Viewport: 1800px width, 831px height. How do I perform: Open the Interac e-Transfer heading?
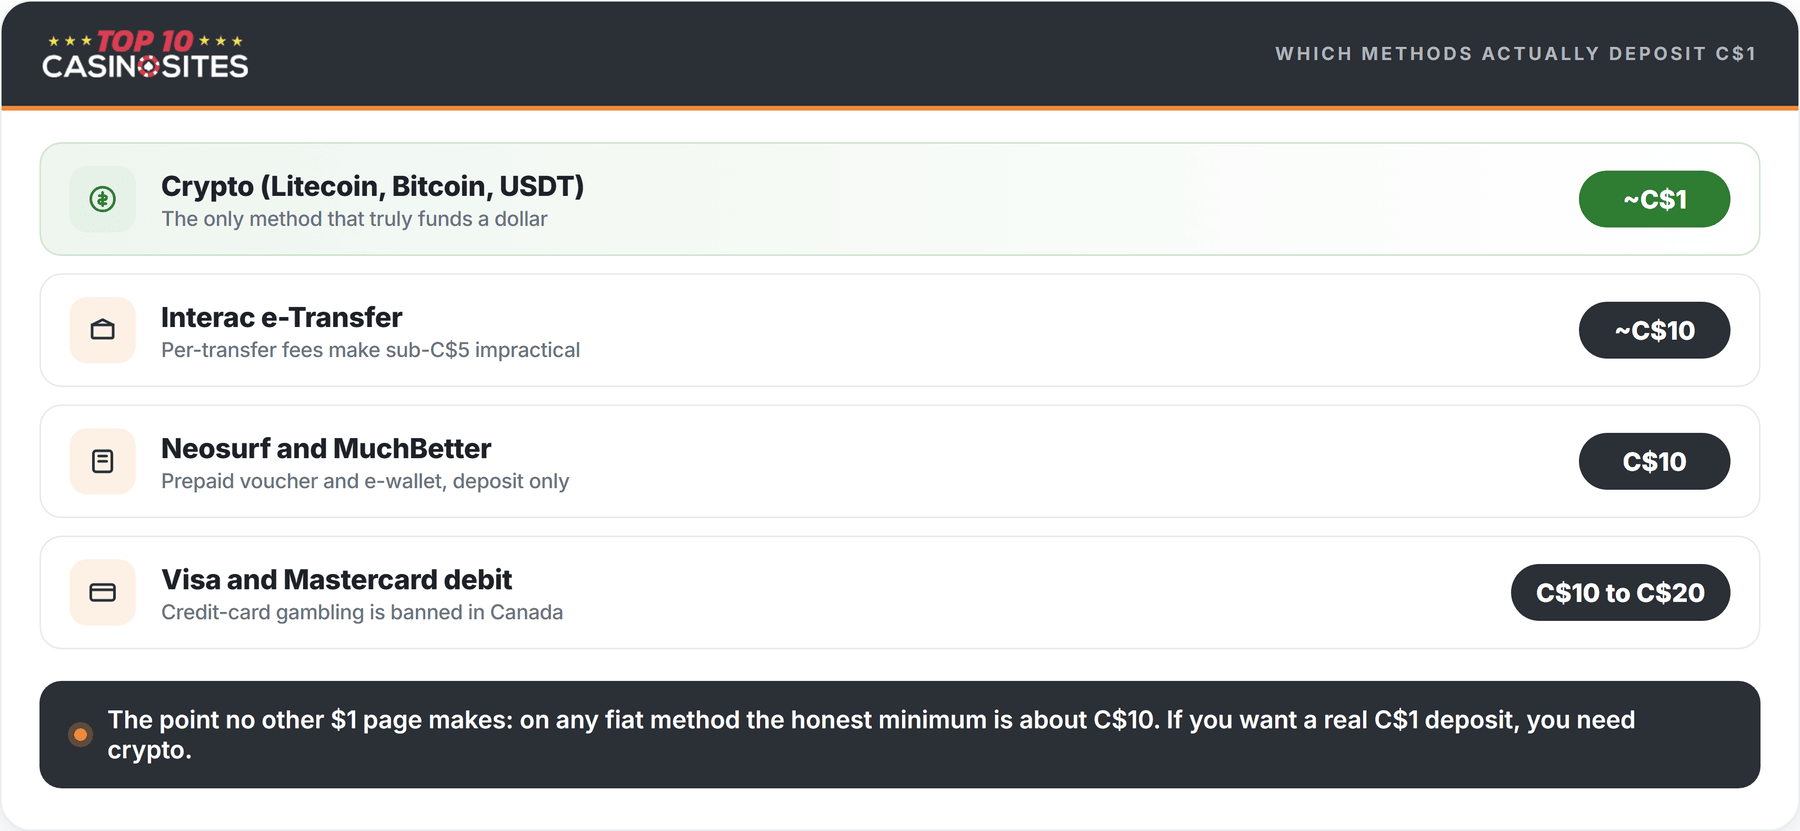coord(281,317)
